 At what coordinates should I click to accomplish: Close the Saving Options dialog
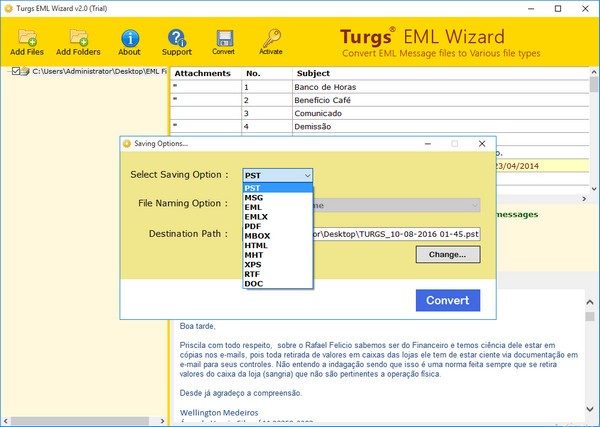[481, 143]
